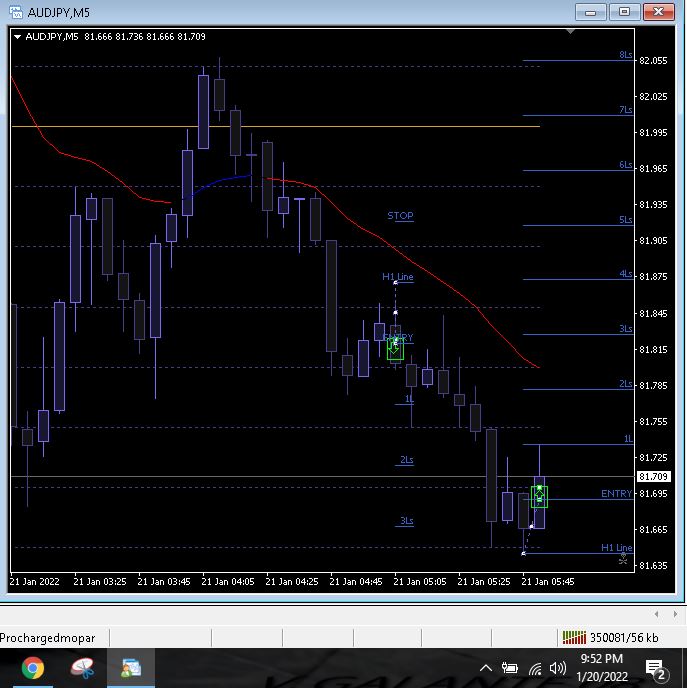Open the AUDJPY,M5 chart dropdown triangle
This screenshot has width=687, height=688.
pos(18,37)
